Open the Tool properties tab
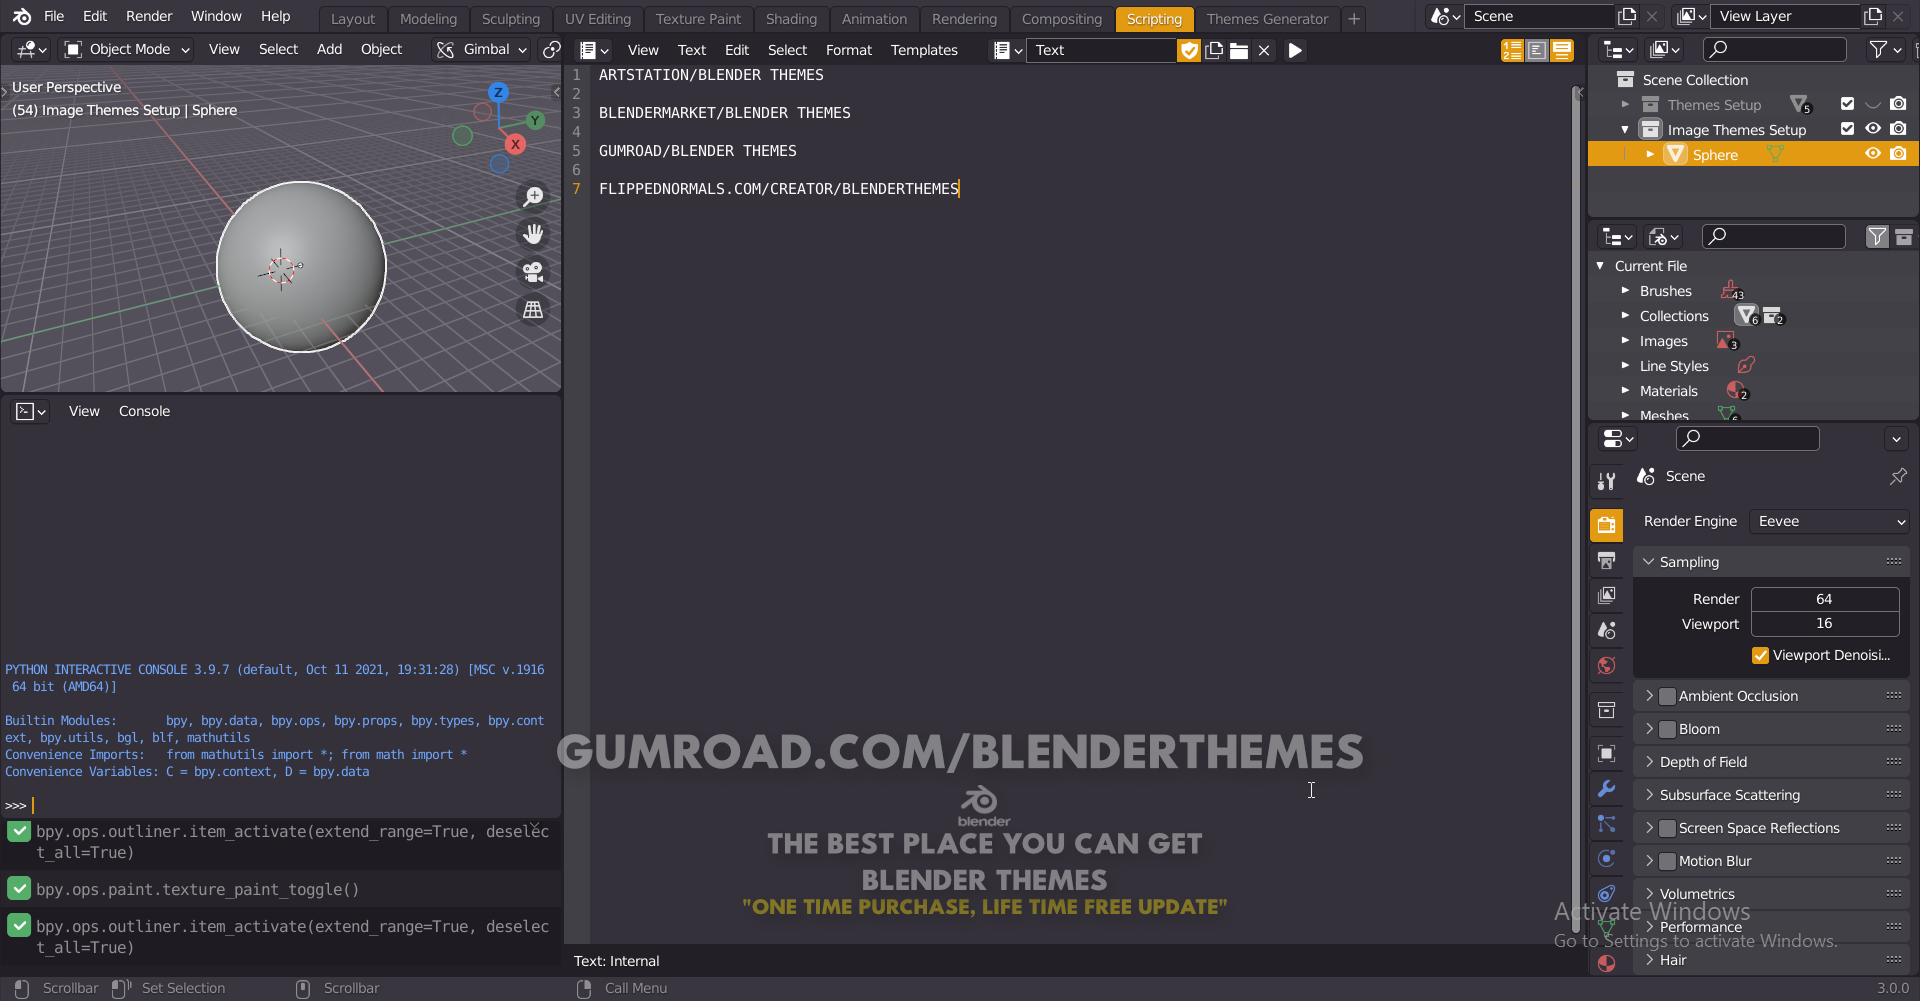The image size is (1920, 1001). 1606,482
